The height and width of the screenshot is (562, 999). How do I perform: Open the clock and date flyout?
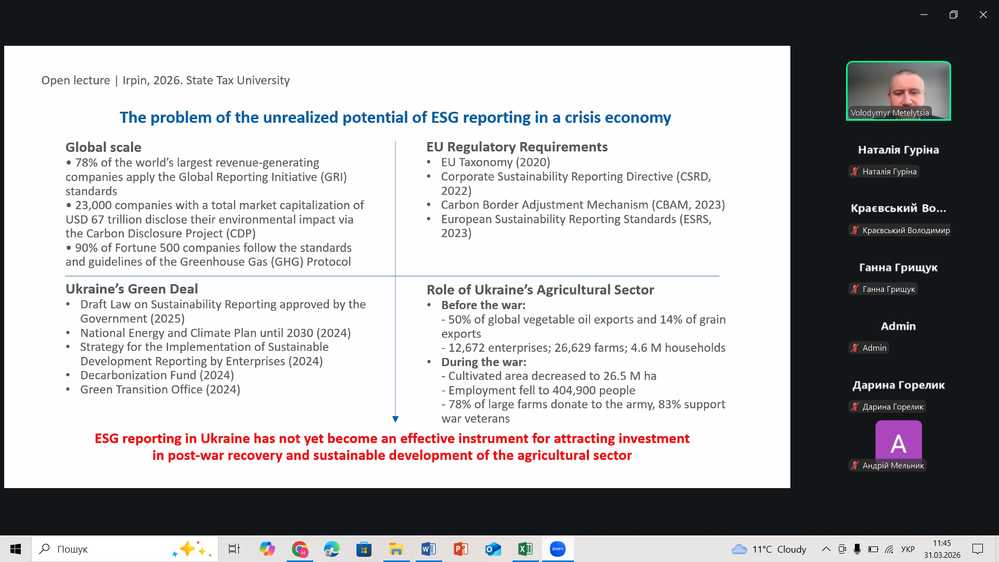(941, 549)
